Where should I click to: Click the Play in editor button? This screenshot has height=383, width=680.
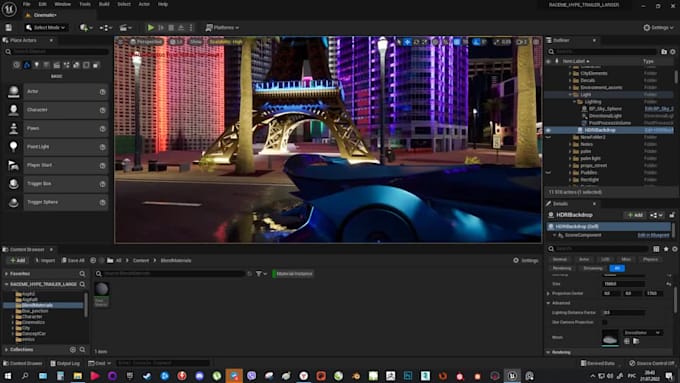150,27
